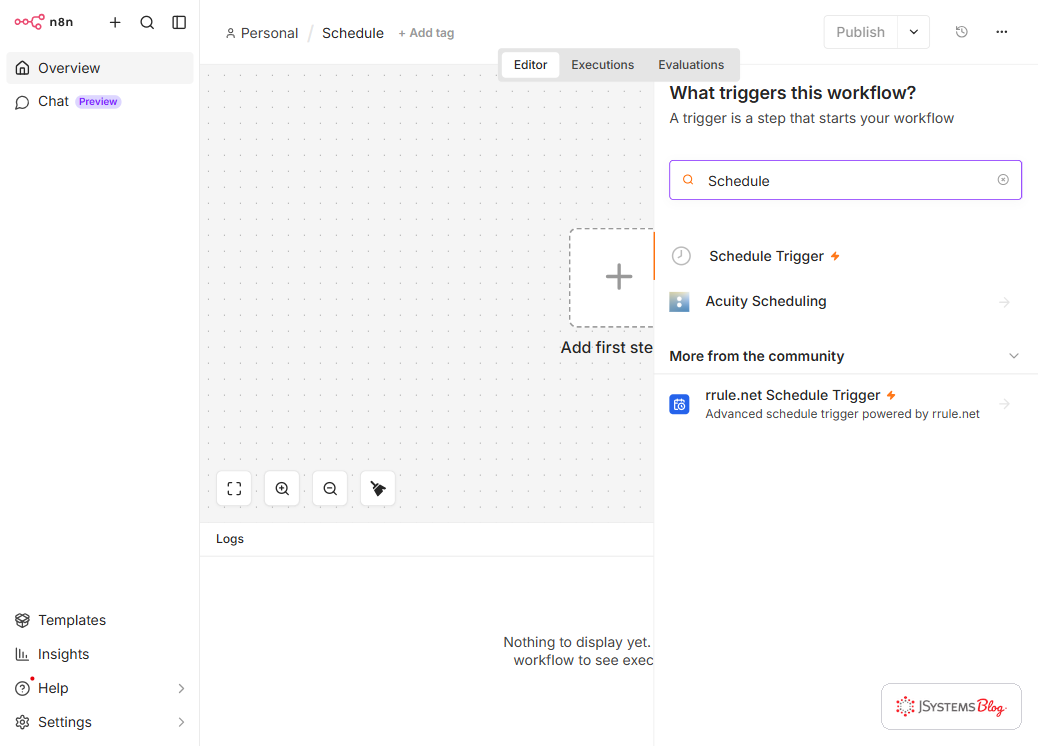Select rrule.net Schedule Trigger

pos(845,404)
